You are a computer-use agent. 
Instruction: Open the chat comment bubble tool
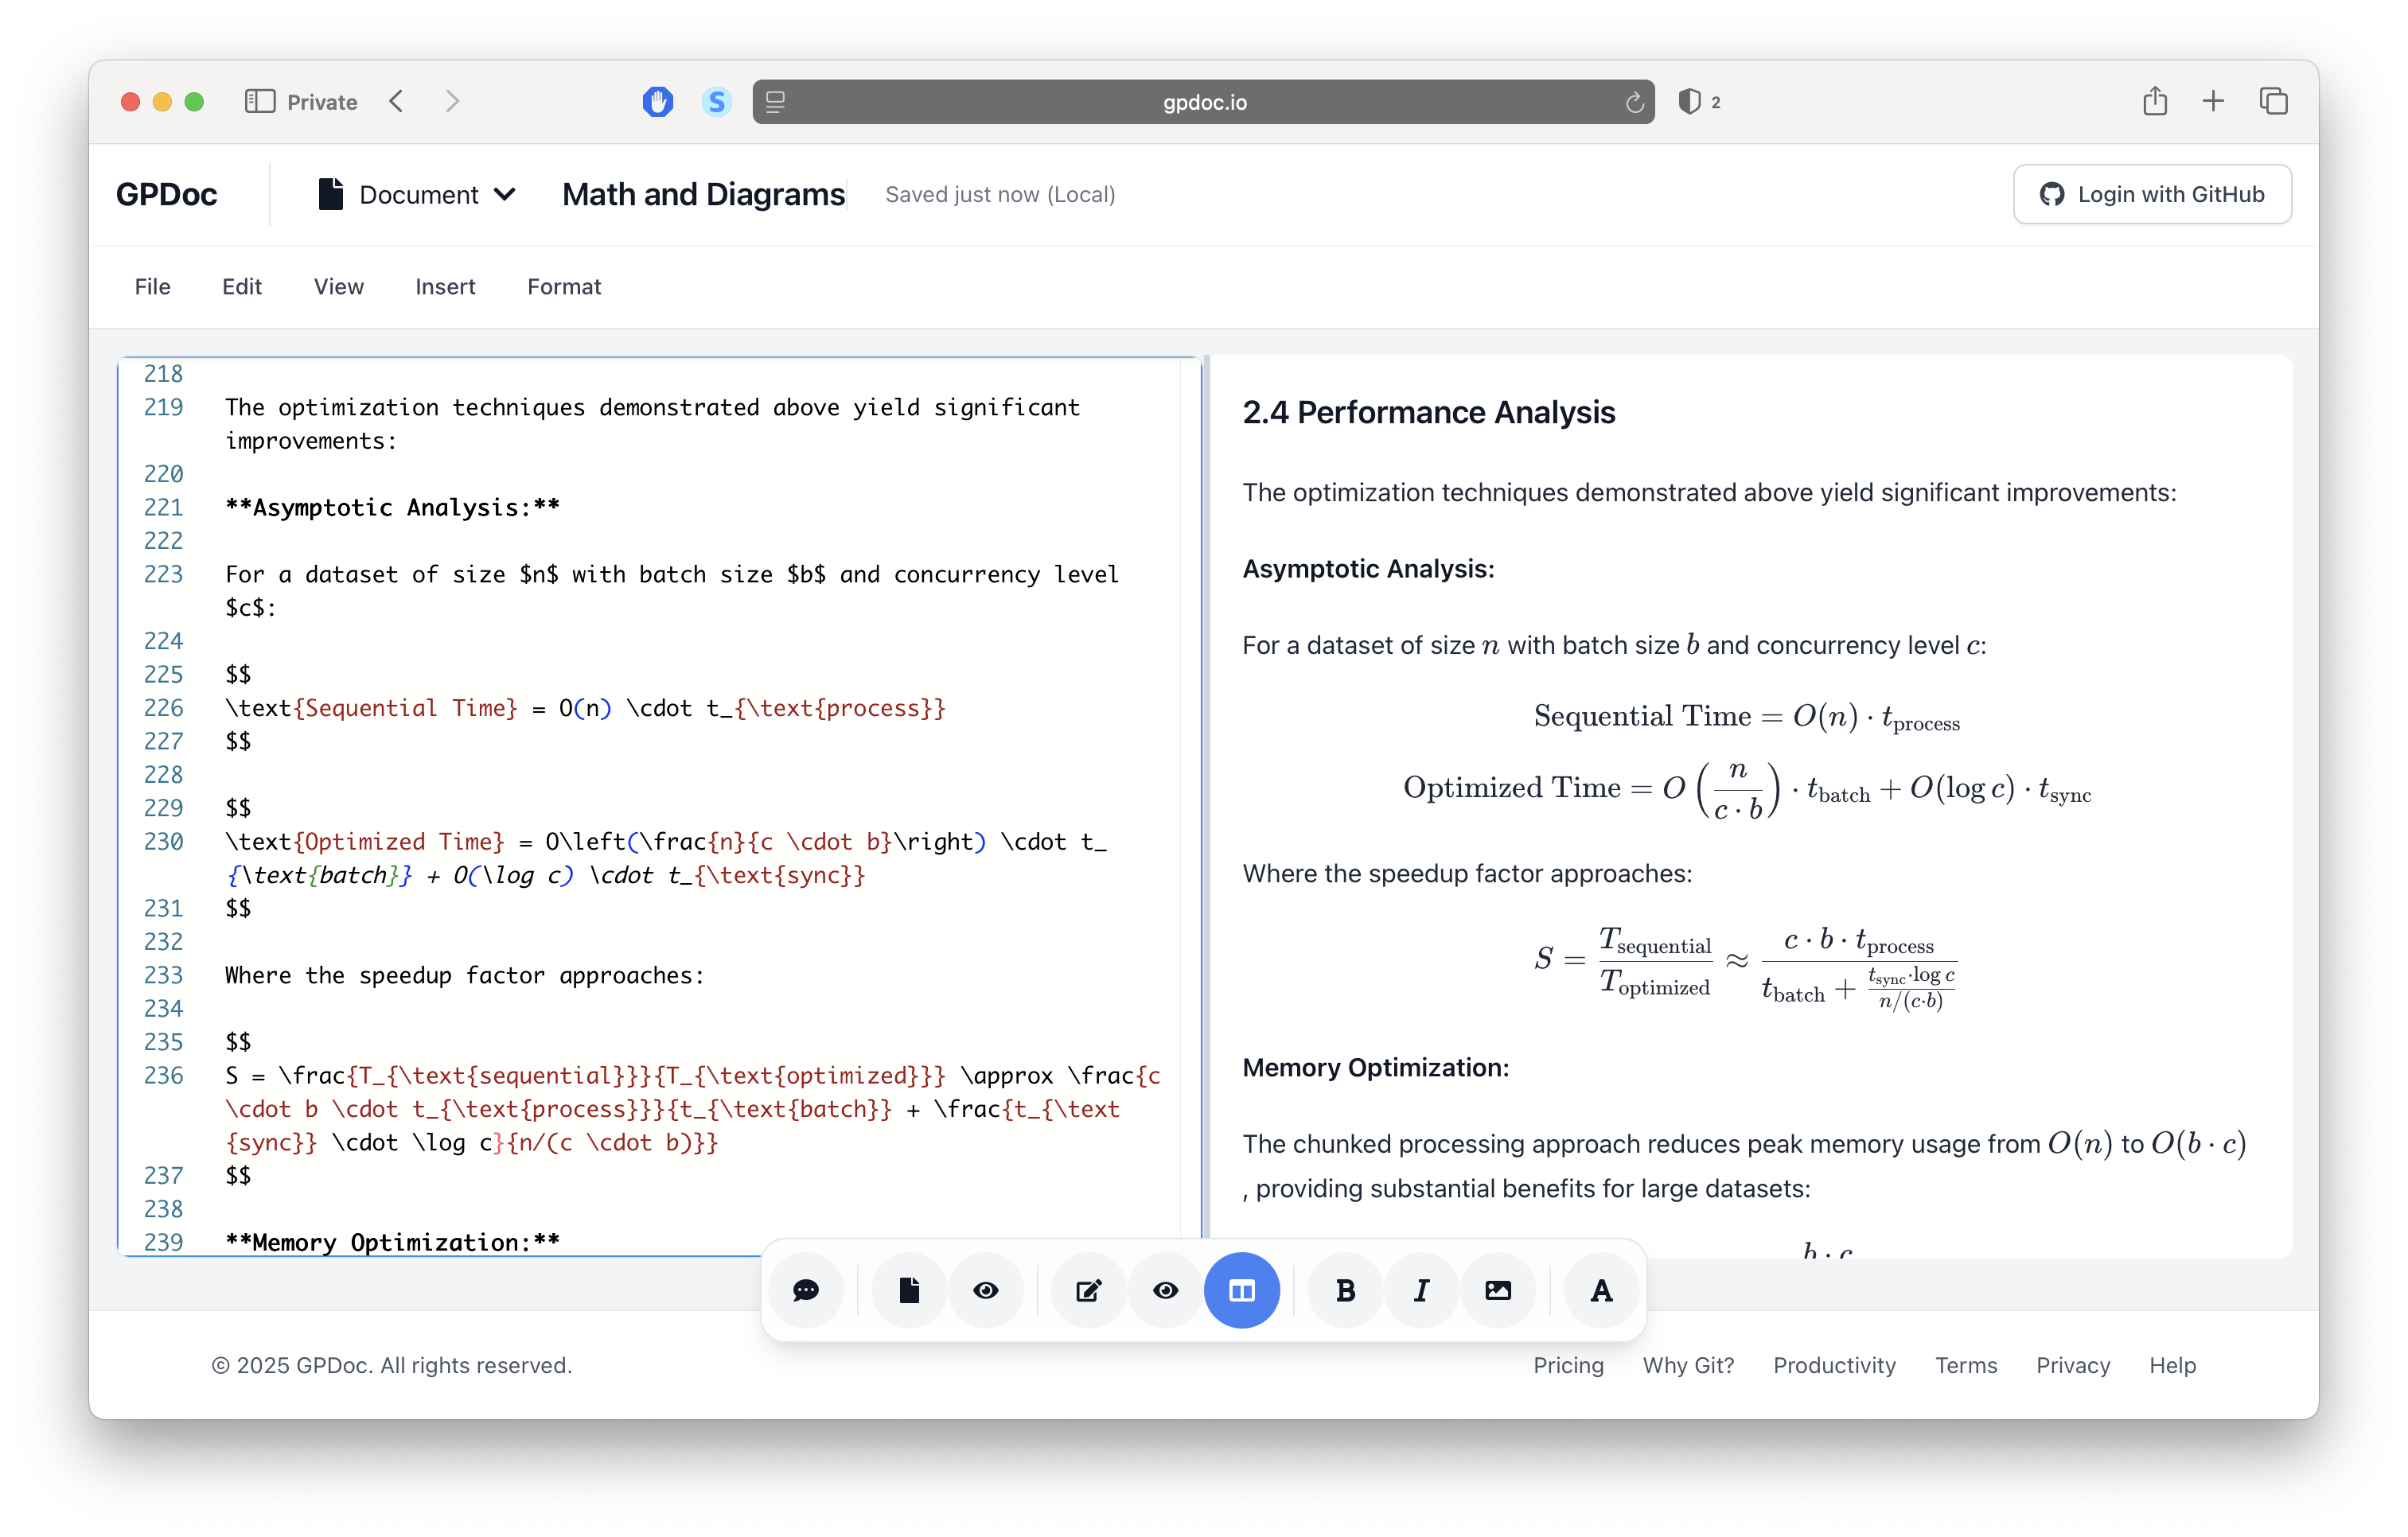click(806, 1290)
